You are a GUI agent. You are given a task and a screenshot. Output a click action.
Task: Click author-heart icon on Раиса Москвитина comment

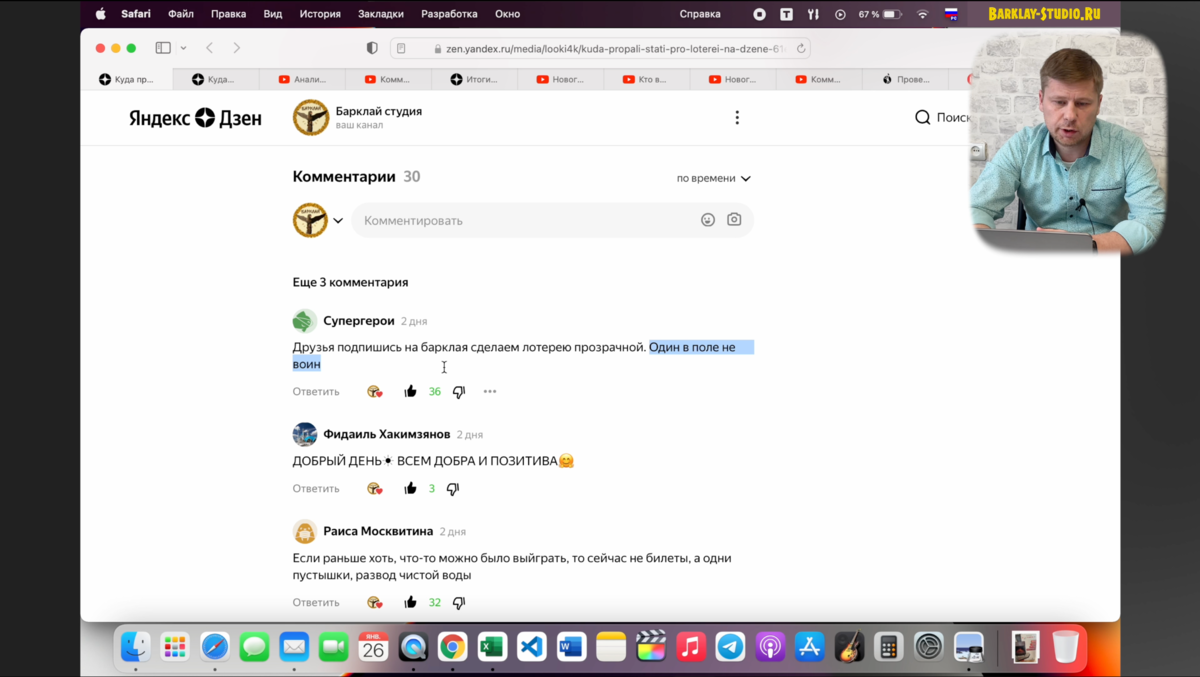tap(374, 603)
